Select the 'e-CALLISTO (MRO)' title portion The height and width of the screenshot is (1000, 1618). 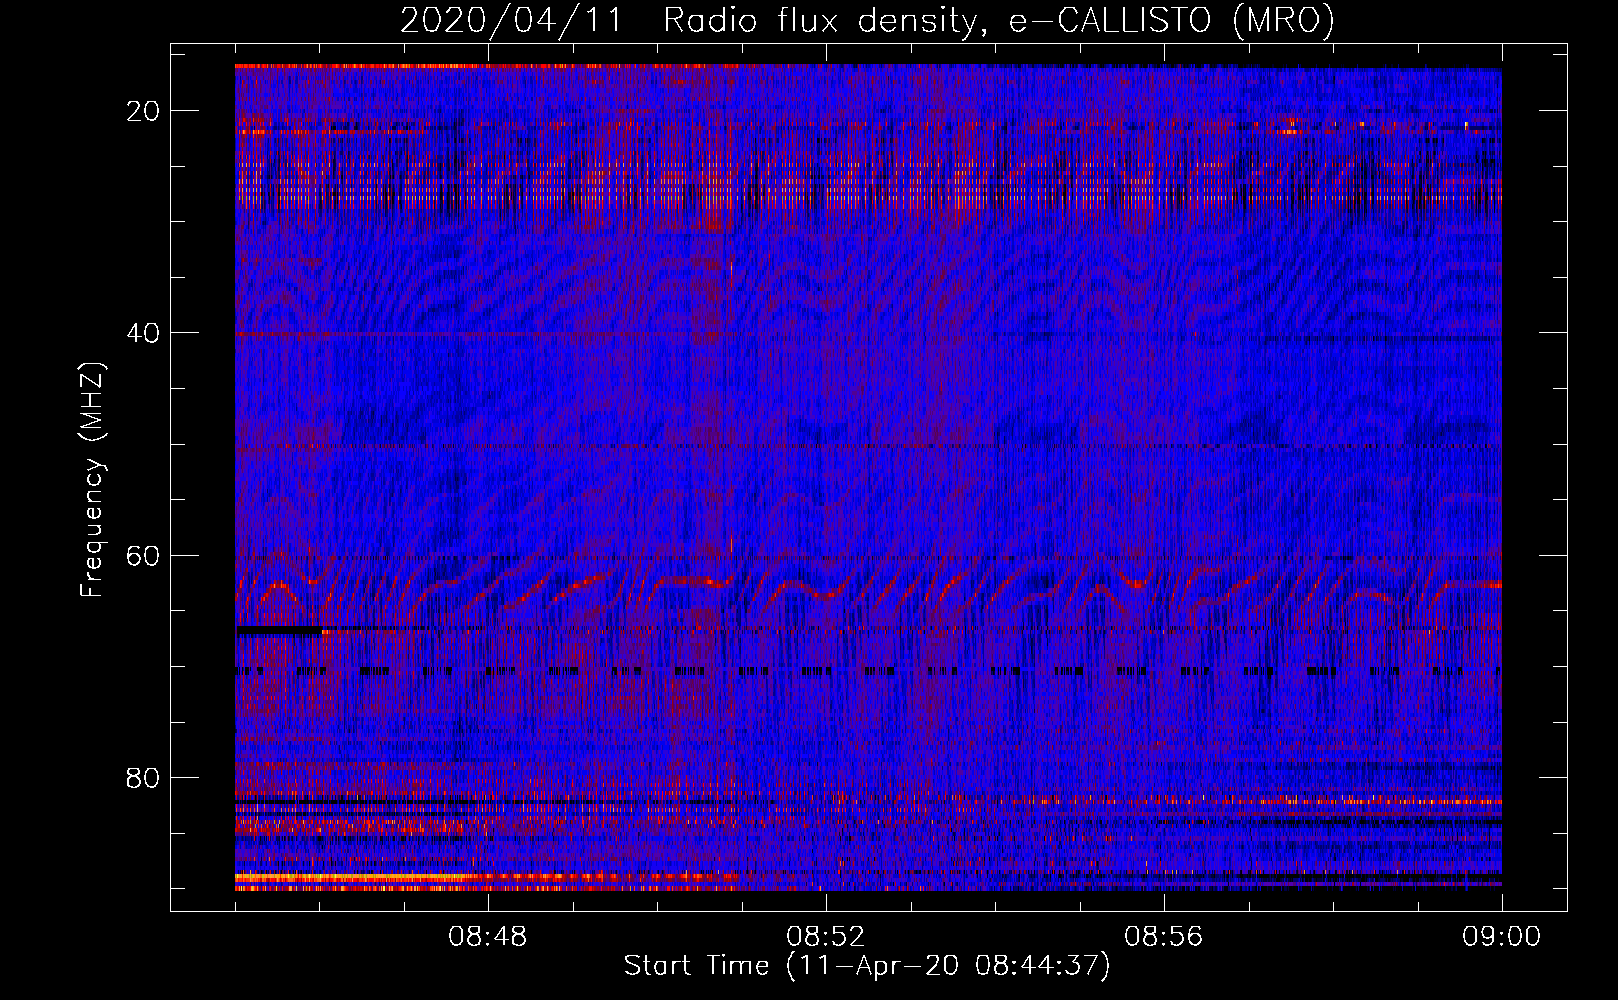coord(1172,21)
